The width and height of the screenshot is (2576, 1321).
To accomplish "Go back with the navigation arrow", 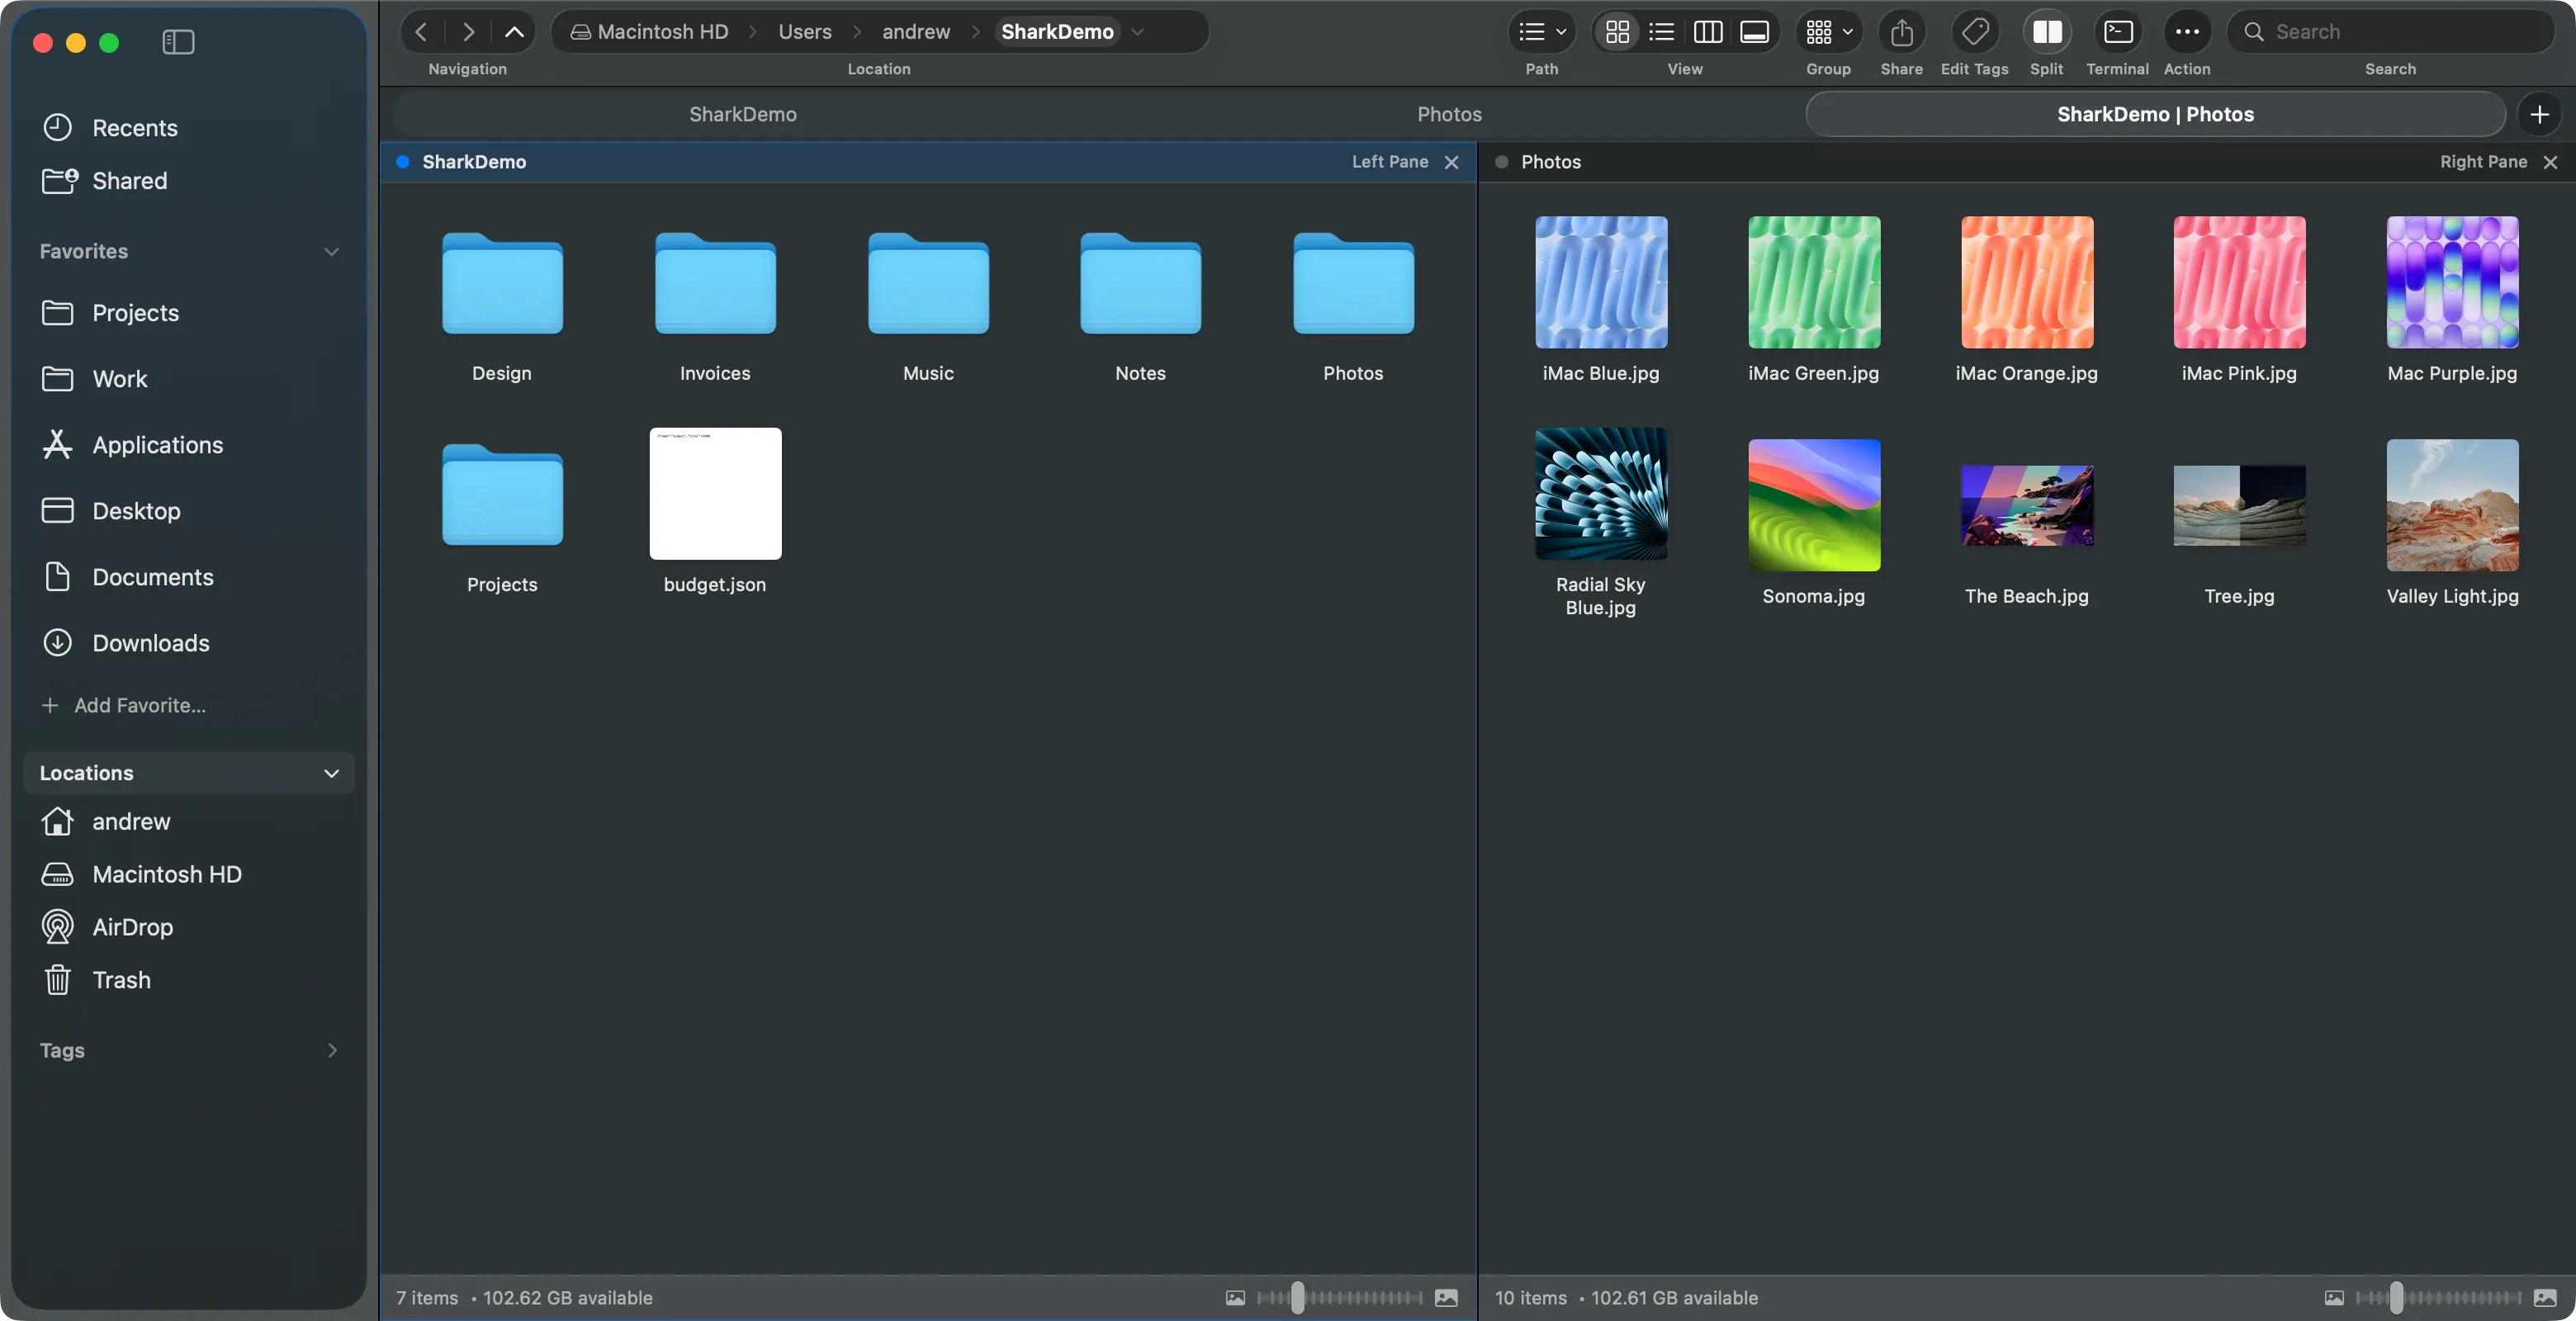I will click(x=421, y=32).
